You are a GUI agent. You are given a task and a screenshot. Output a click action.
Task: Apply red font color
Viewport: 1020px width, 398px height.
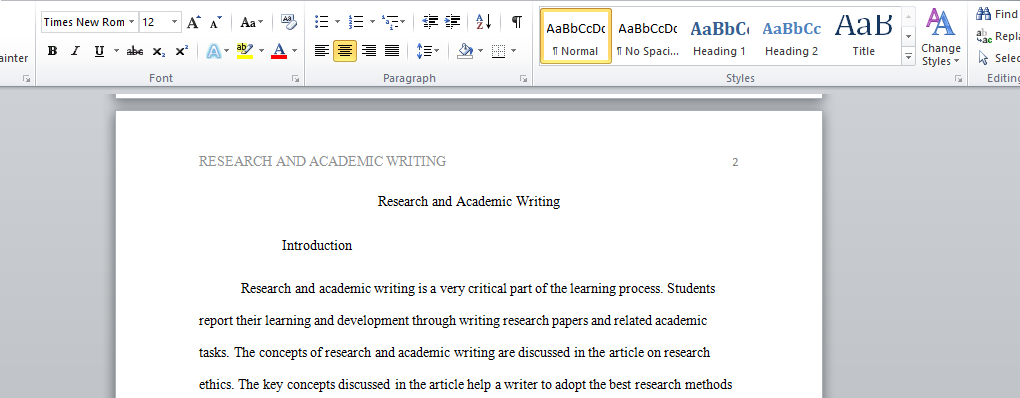click(279, 51)
